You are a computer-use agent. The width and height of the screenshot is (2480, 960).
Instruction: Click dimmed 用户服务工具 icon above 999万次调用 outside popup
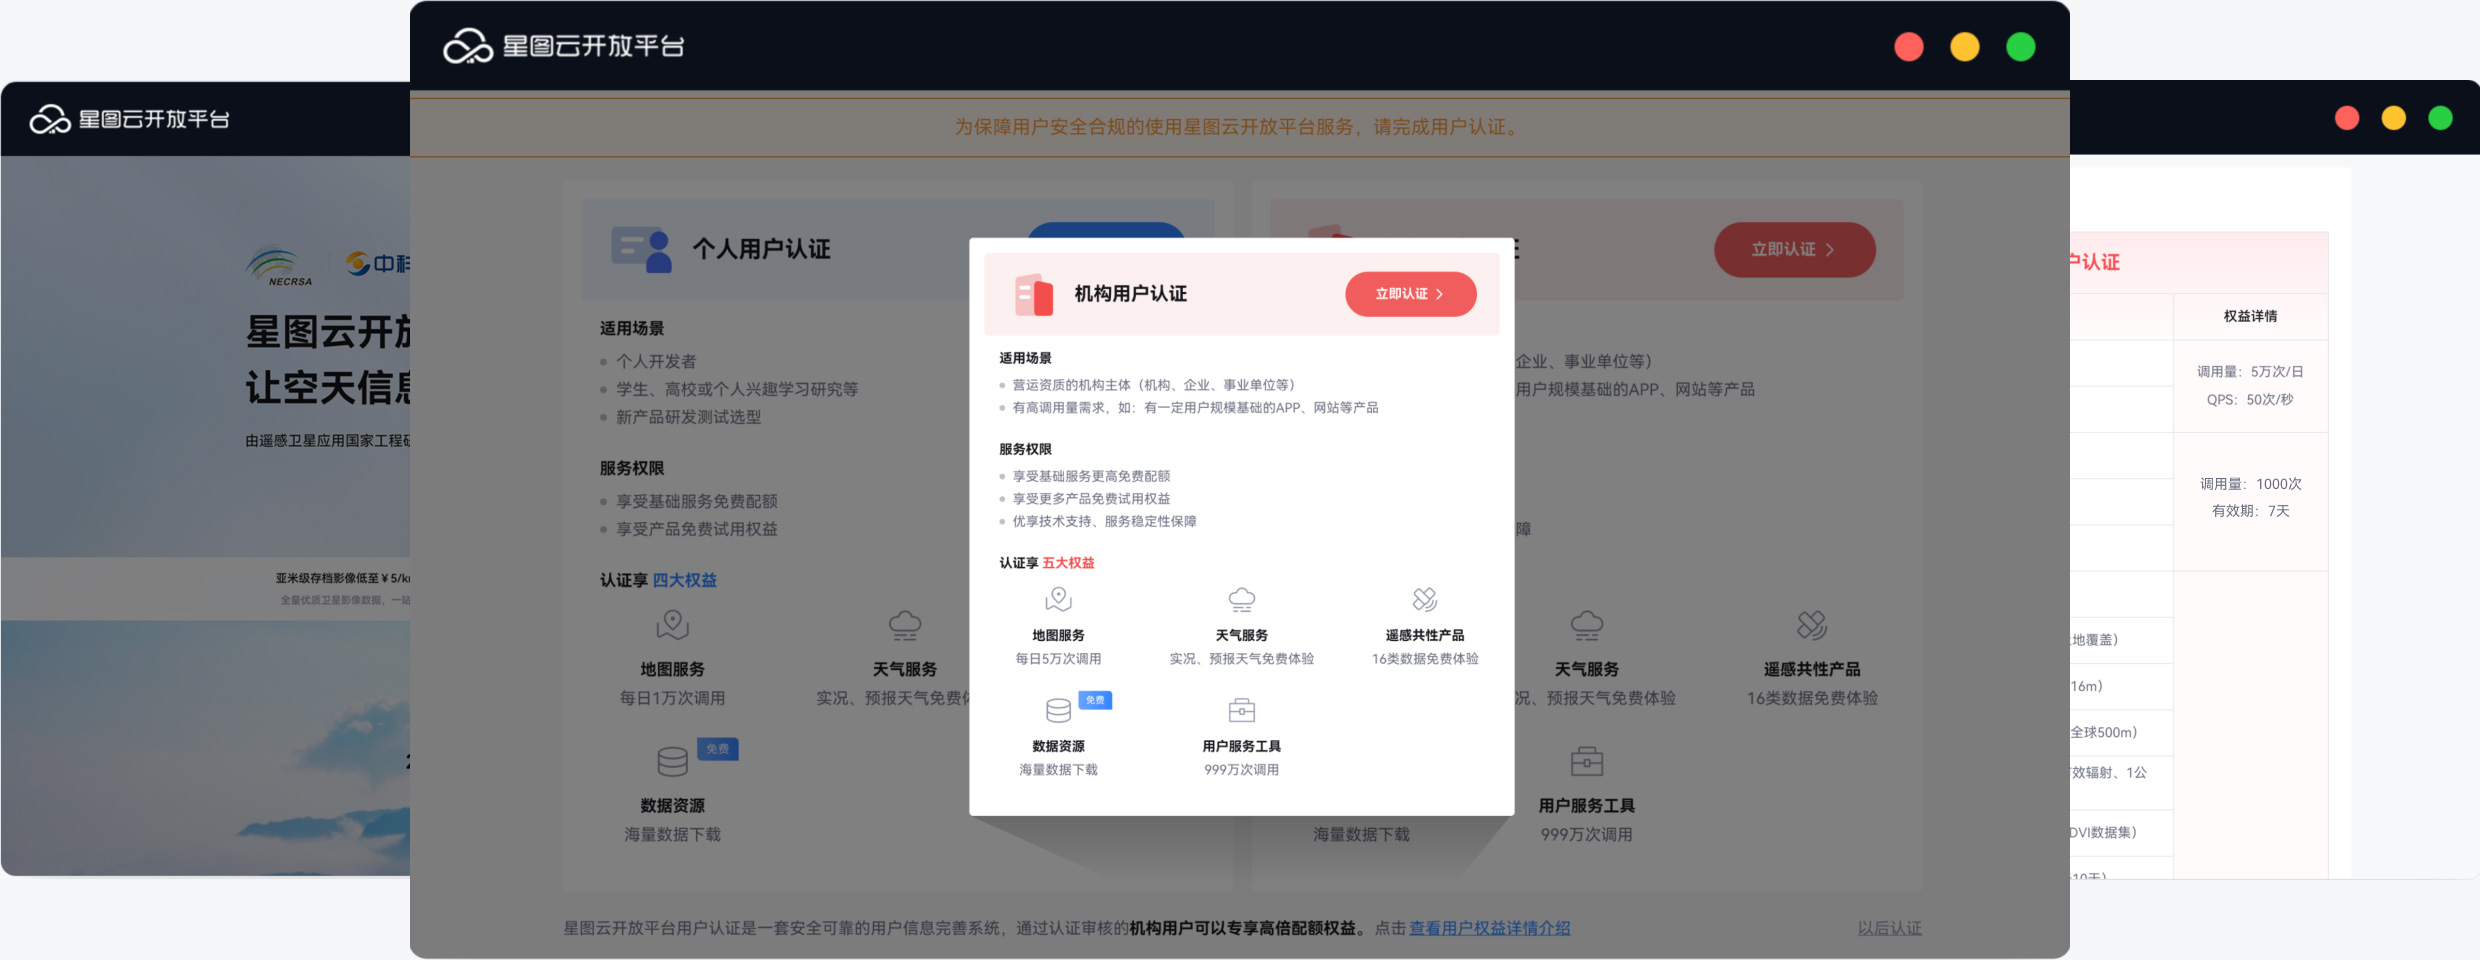pos(1586,762)
